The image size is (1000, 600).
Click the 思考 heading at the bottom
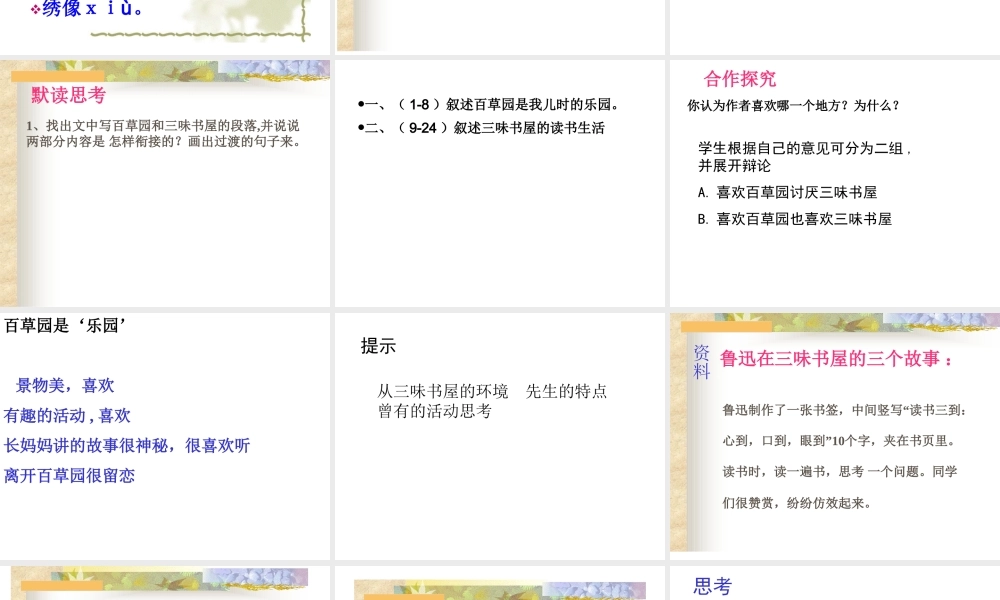pyautogui.click(x=713, y=587)
